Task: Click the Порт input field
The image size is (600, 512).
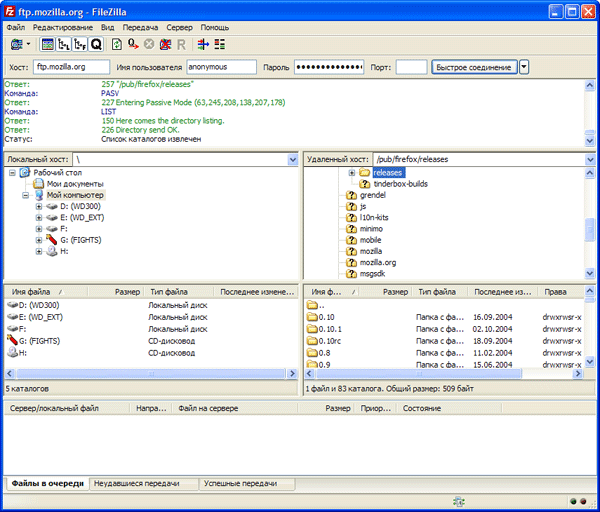Action: [411, 67]
